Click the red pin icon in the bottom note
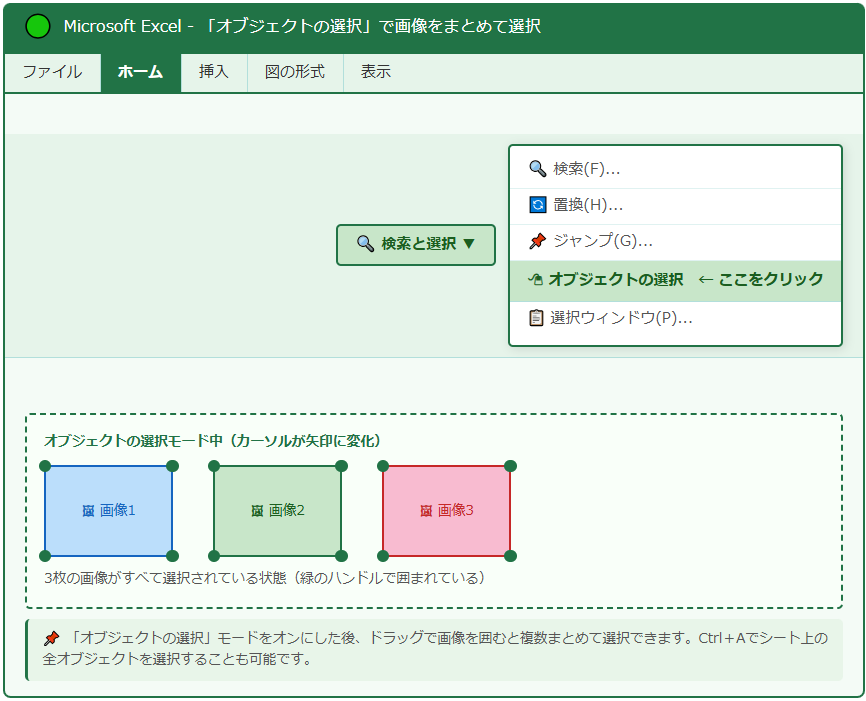The width and height of the screenshot is (866, 701). [52, 638]
